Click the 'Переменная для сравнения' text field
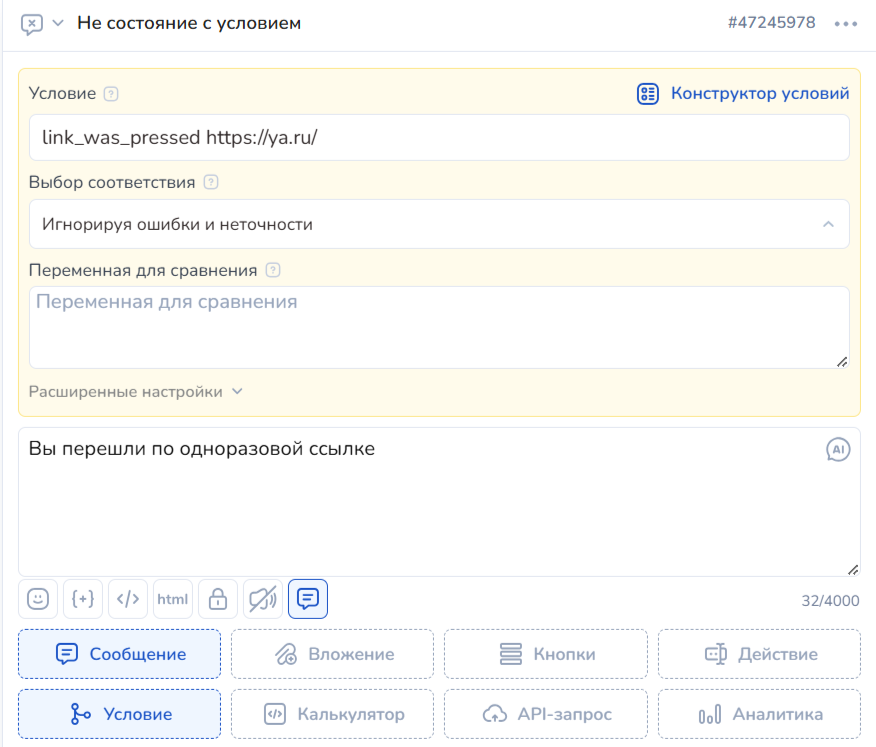The image size is (876, 747). 439,327
